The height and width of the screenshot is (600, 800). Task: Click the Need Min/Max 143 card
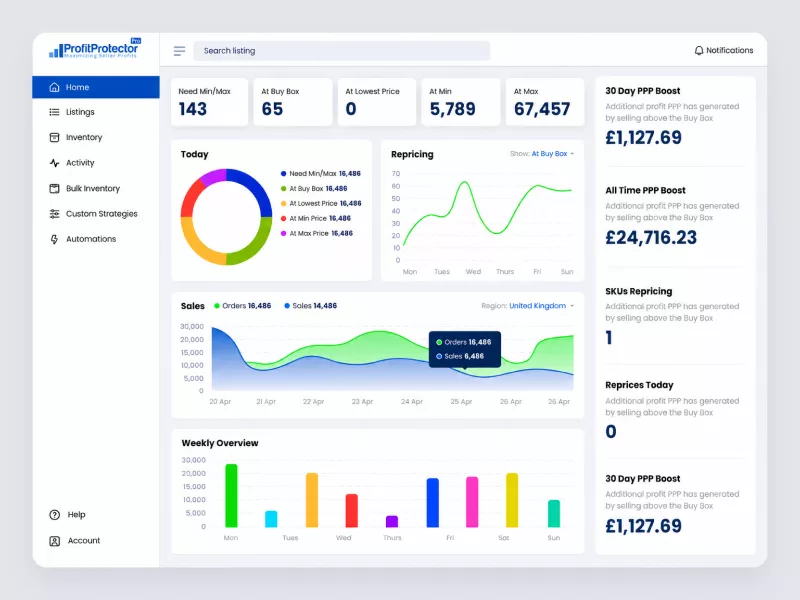[x=209, y=102]
